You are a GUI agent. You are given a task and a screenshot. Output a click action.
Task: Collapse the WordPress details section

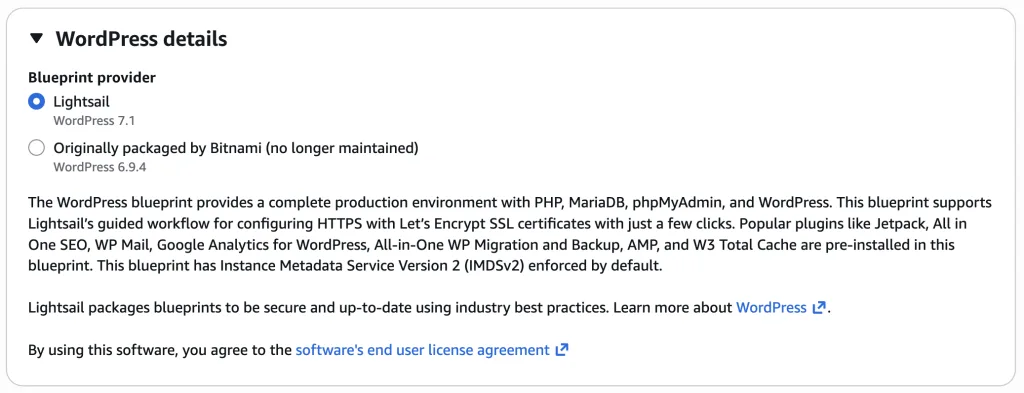point(37,39)
